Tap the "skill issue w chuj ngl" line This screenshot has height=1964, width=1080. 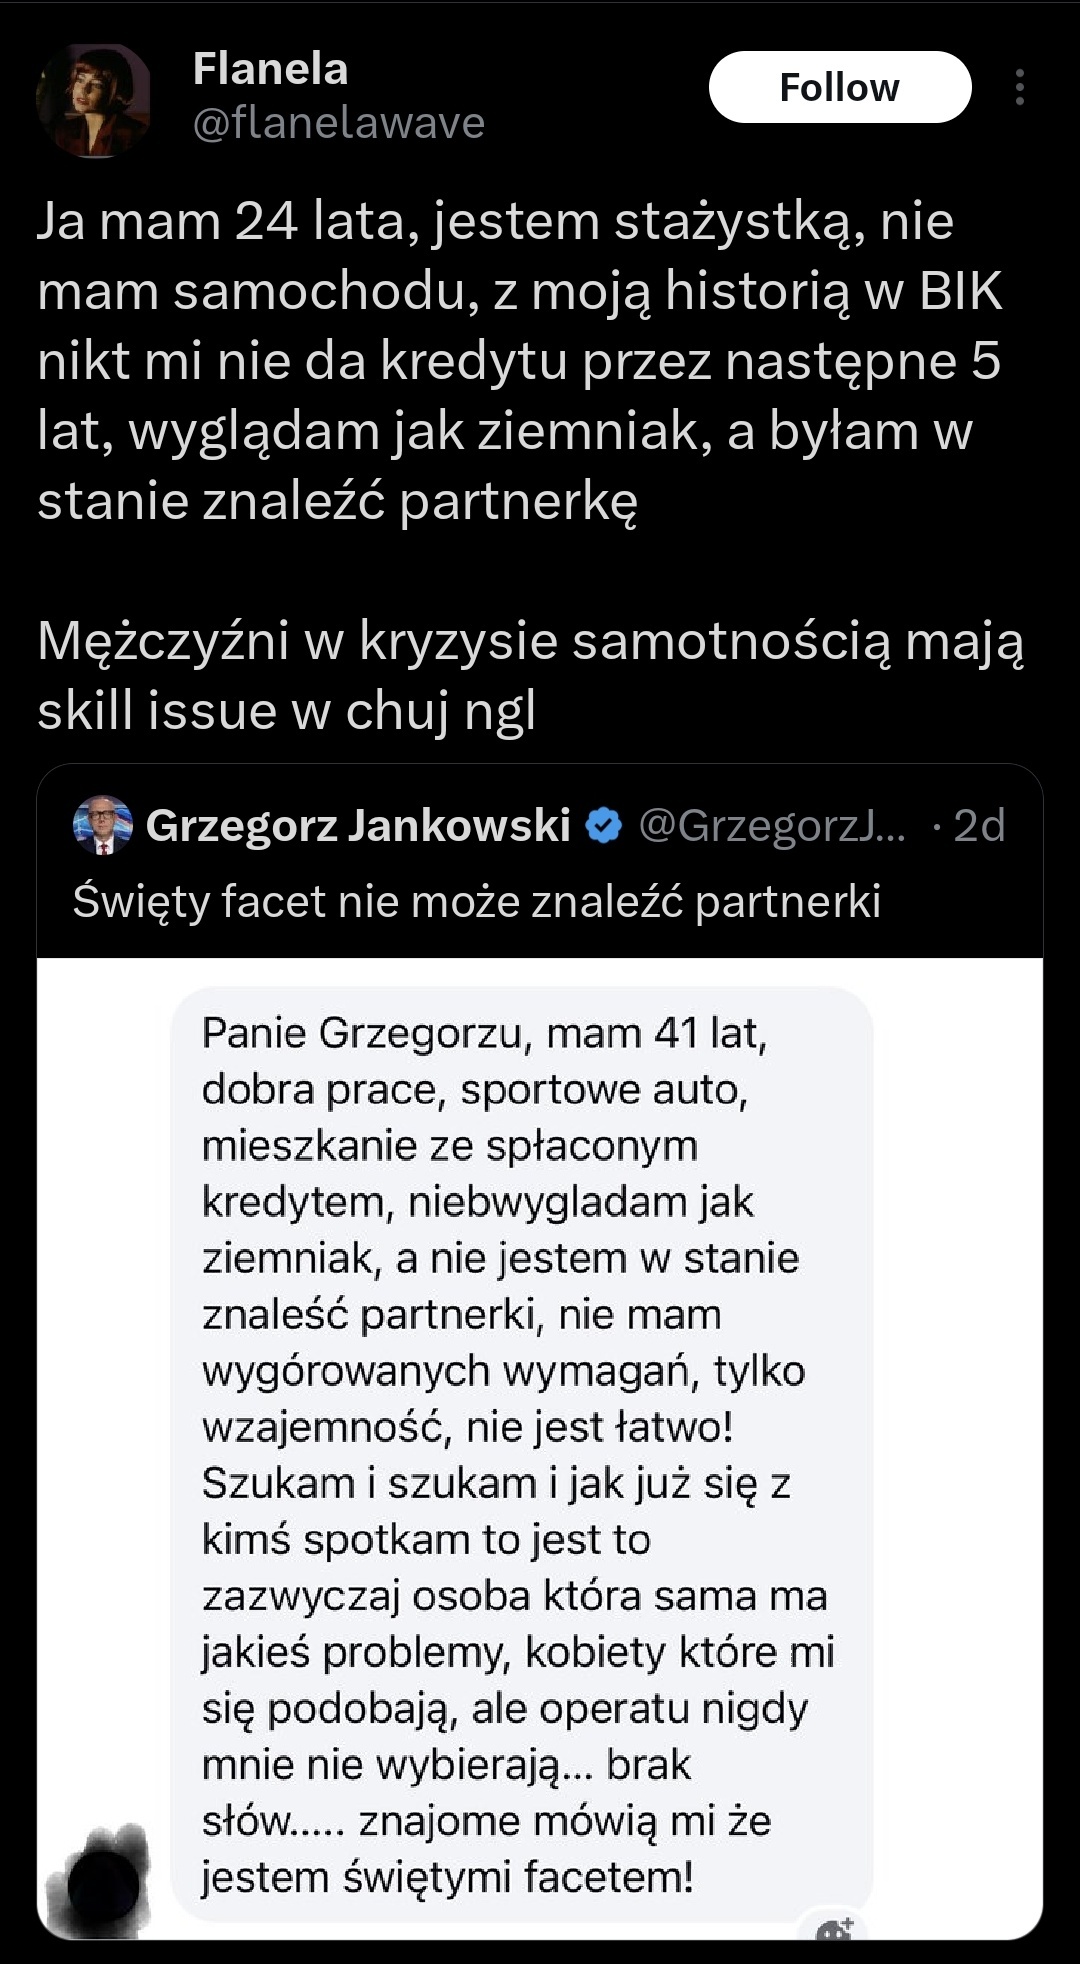coord(287,711)
